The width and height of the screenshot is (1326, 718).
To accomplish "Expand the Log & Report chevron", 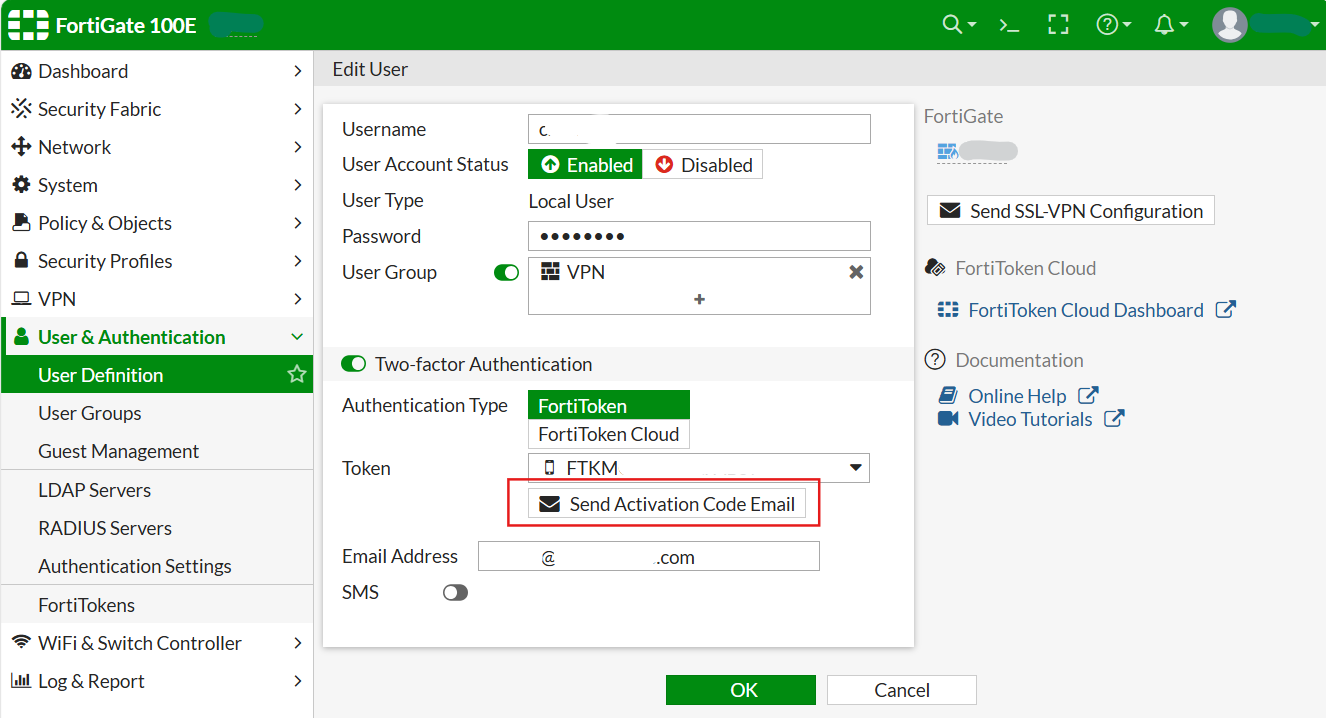I will pos(298,681).
